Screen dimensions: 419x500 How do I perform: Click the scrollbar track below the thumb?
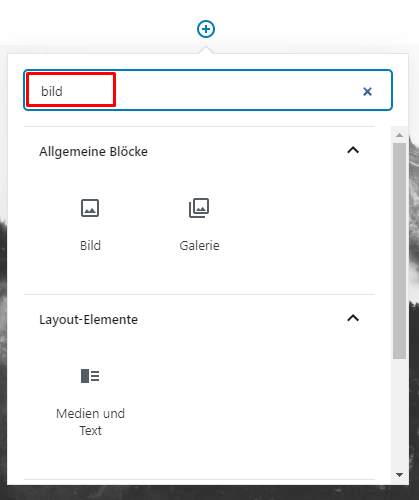(399, 413)
